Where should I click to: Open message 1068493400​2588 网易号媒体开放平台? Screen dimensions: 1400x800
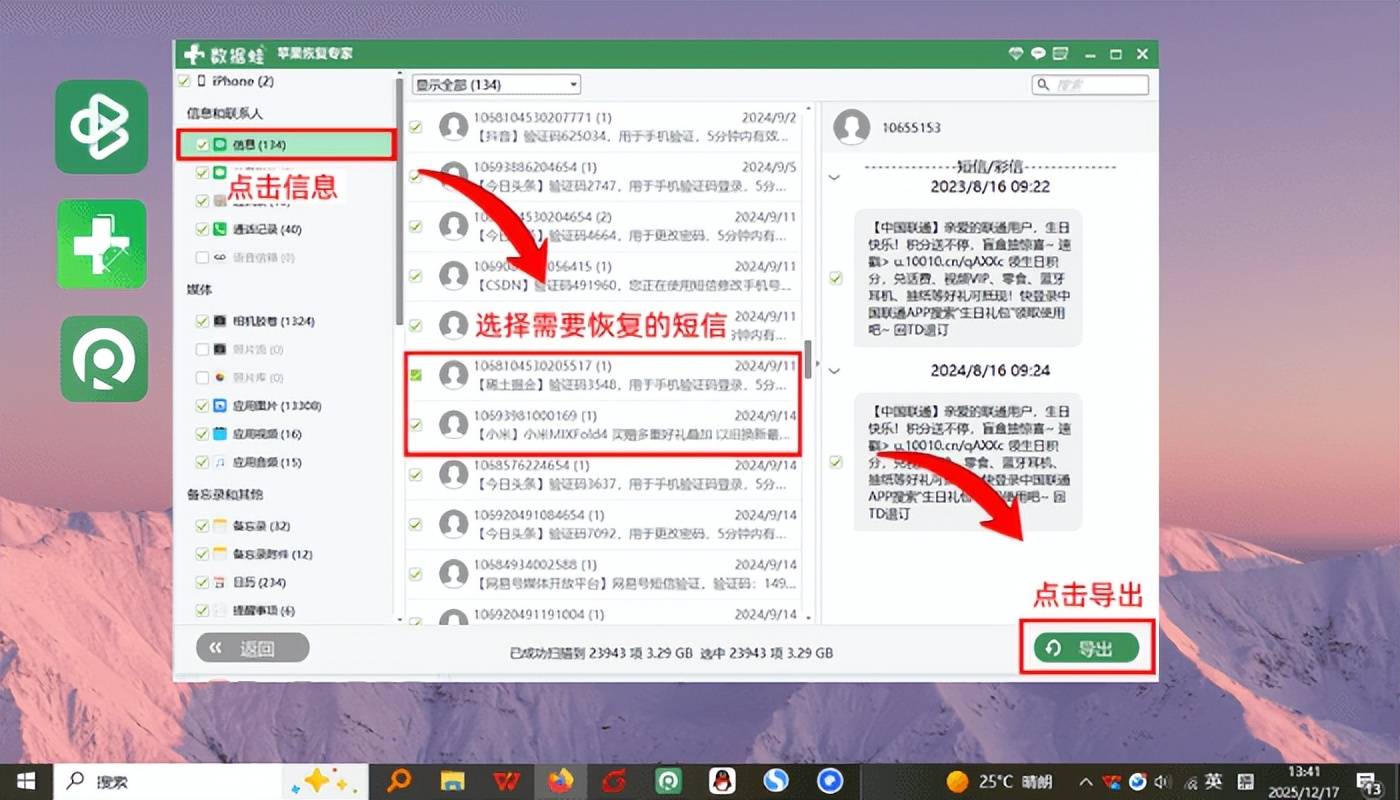pyautogui.click(x=604, y=574)
